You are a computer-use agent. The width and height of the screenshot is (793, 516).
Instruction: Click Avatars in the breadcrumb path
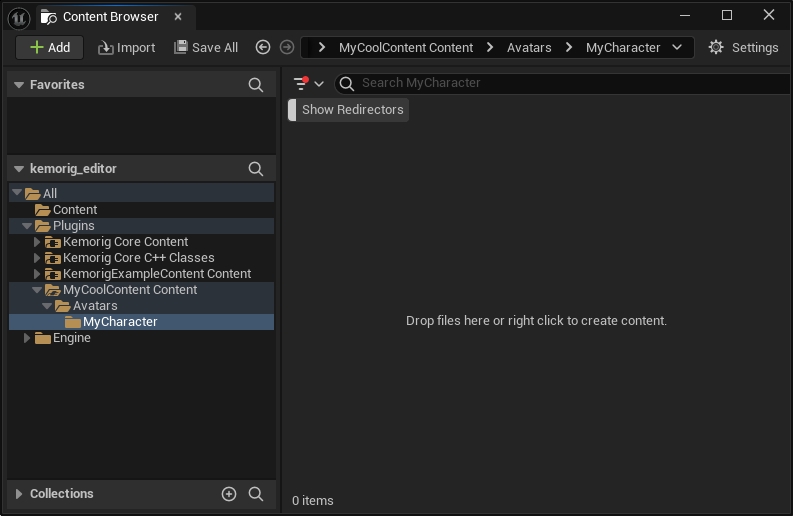pyautogui.click(x=529, y=47)
